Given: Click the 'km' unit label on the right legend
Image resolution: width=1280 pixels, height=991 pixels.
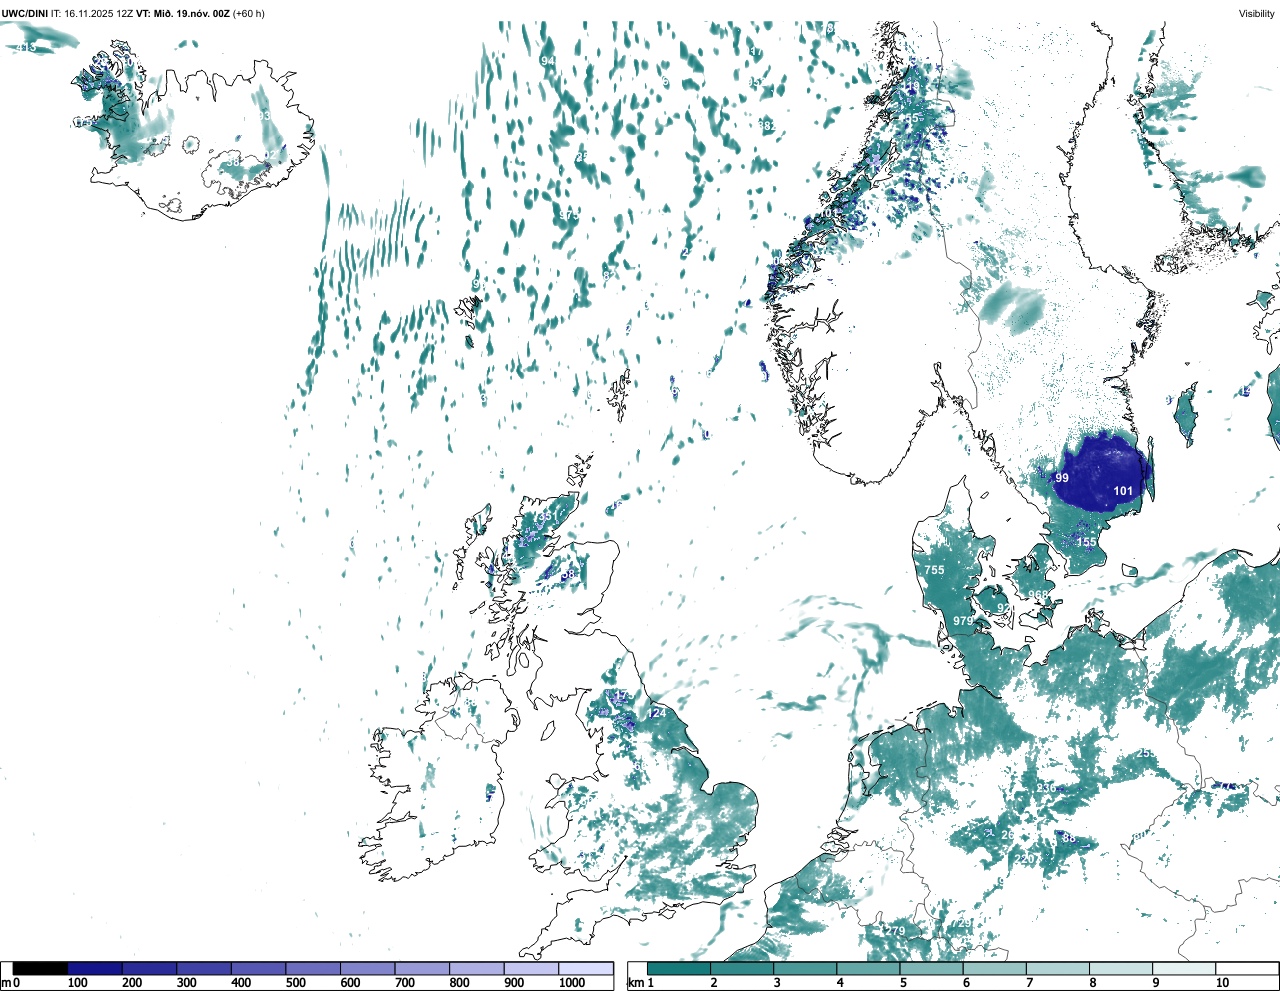Looking at the screenshot, I should (x=635, y=983).
